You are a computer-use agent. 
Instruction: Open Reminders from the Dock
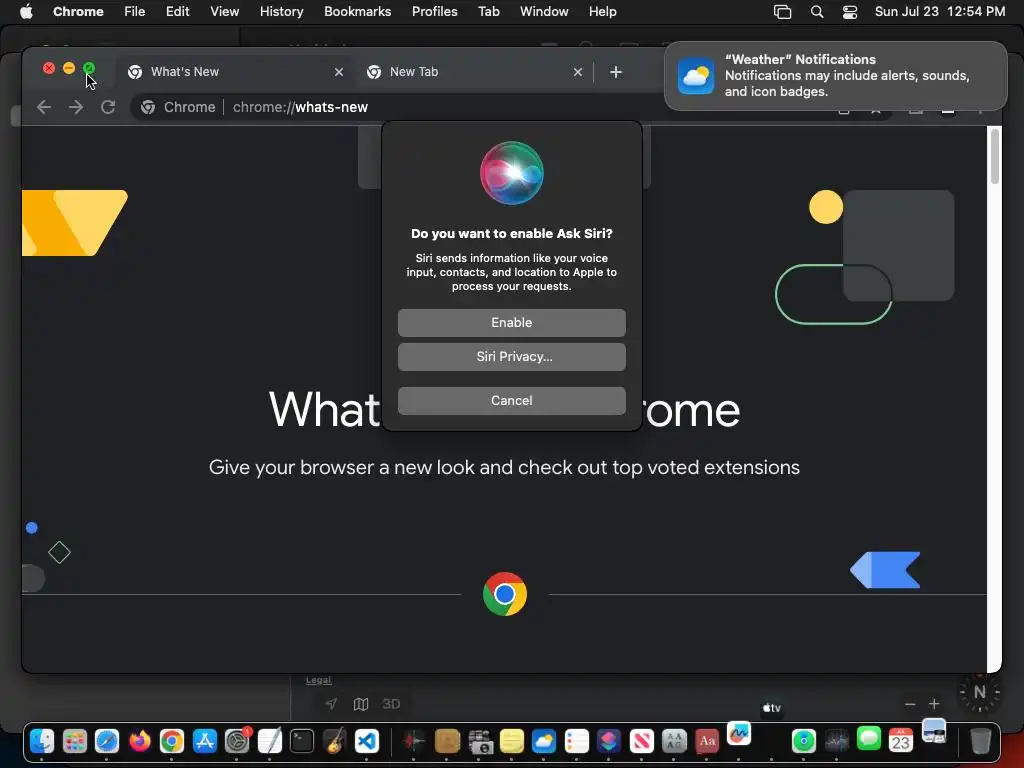pyautogui.click(x=577, y=741)
